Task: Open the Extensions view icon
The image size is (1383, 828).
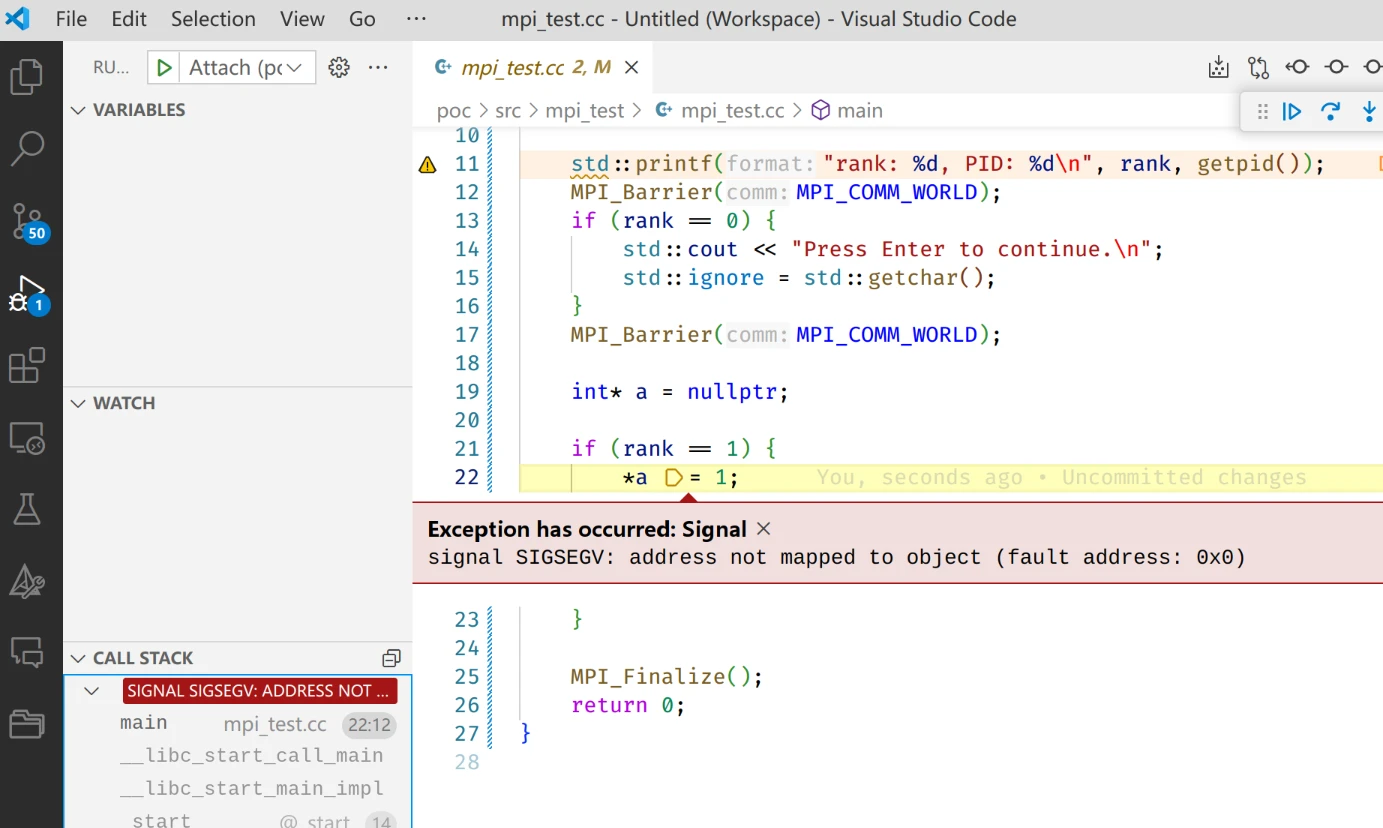Action: pyautogui.click(x=27, y=366)
